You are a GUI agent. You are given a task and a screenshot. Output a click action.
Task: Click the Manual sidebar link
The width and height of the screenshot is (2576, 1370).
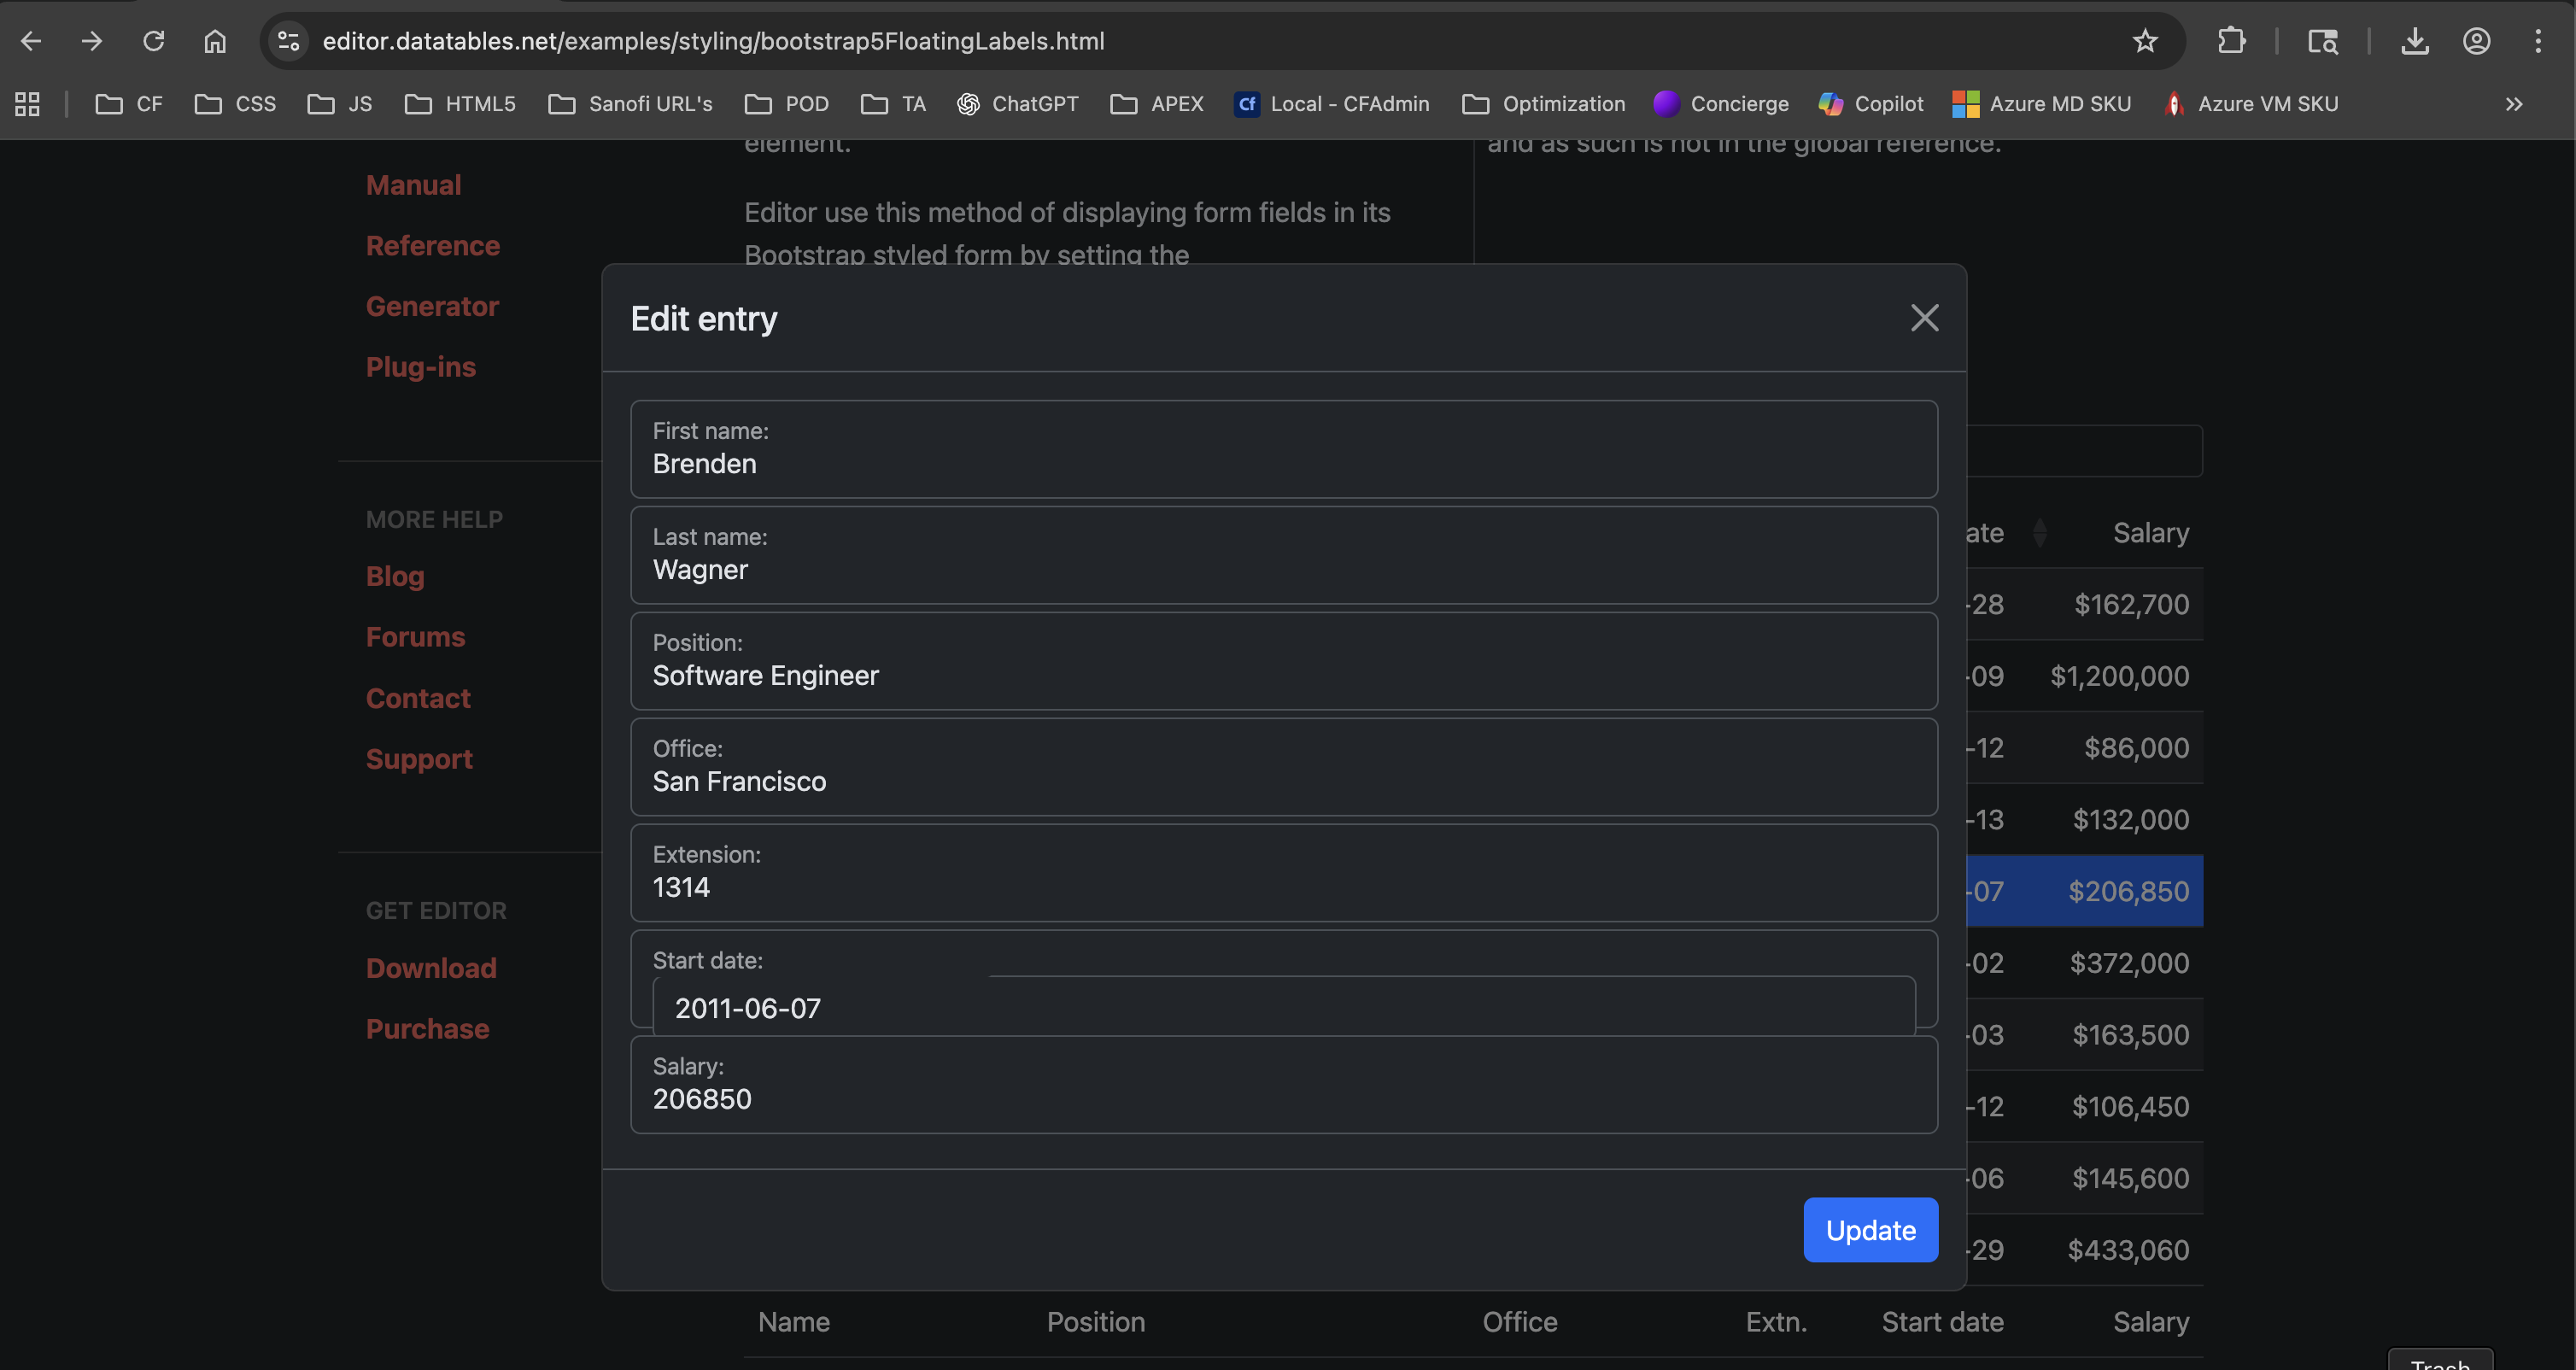pyautogui.click(x=413, y=185)
